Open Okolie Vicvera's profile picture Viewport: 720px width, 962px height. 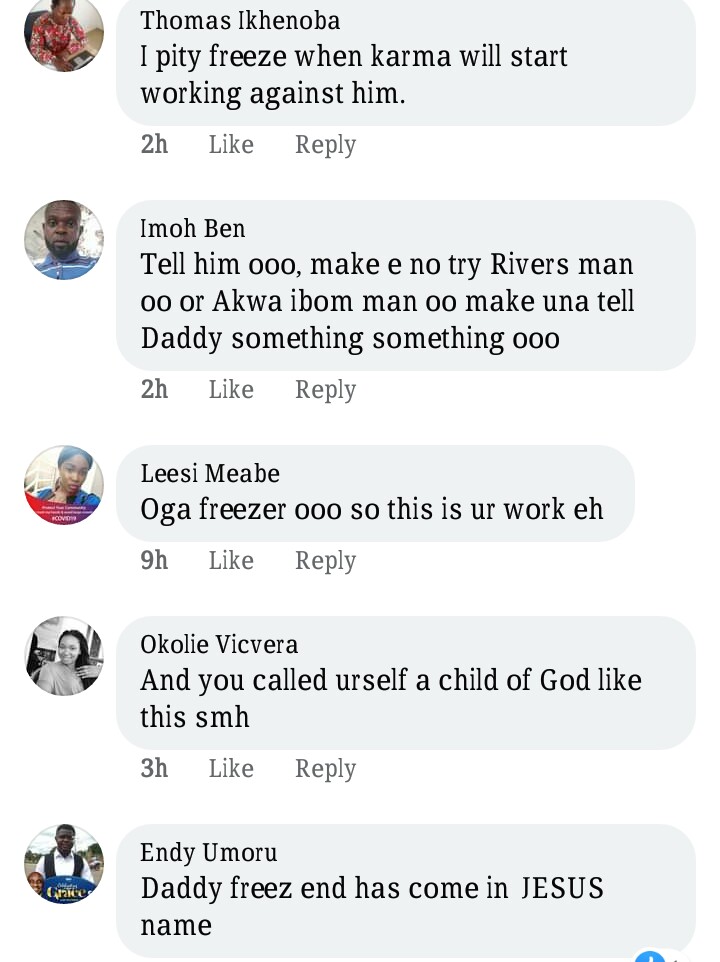(x=64, y=656)
